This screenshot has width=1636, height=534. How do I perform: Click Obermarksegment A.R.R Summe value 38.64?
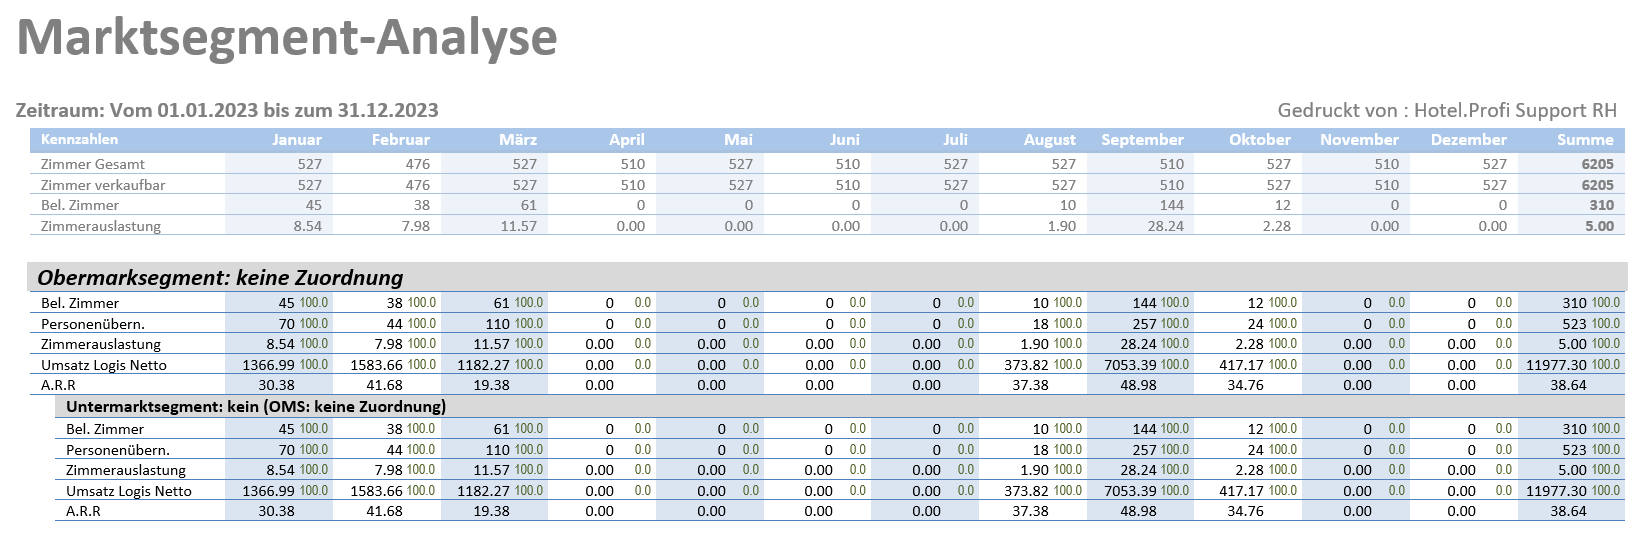pos(1568,385)
